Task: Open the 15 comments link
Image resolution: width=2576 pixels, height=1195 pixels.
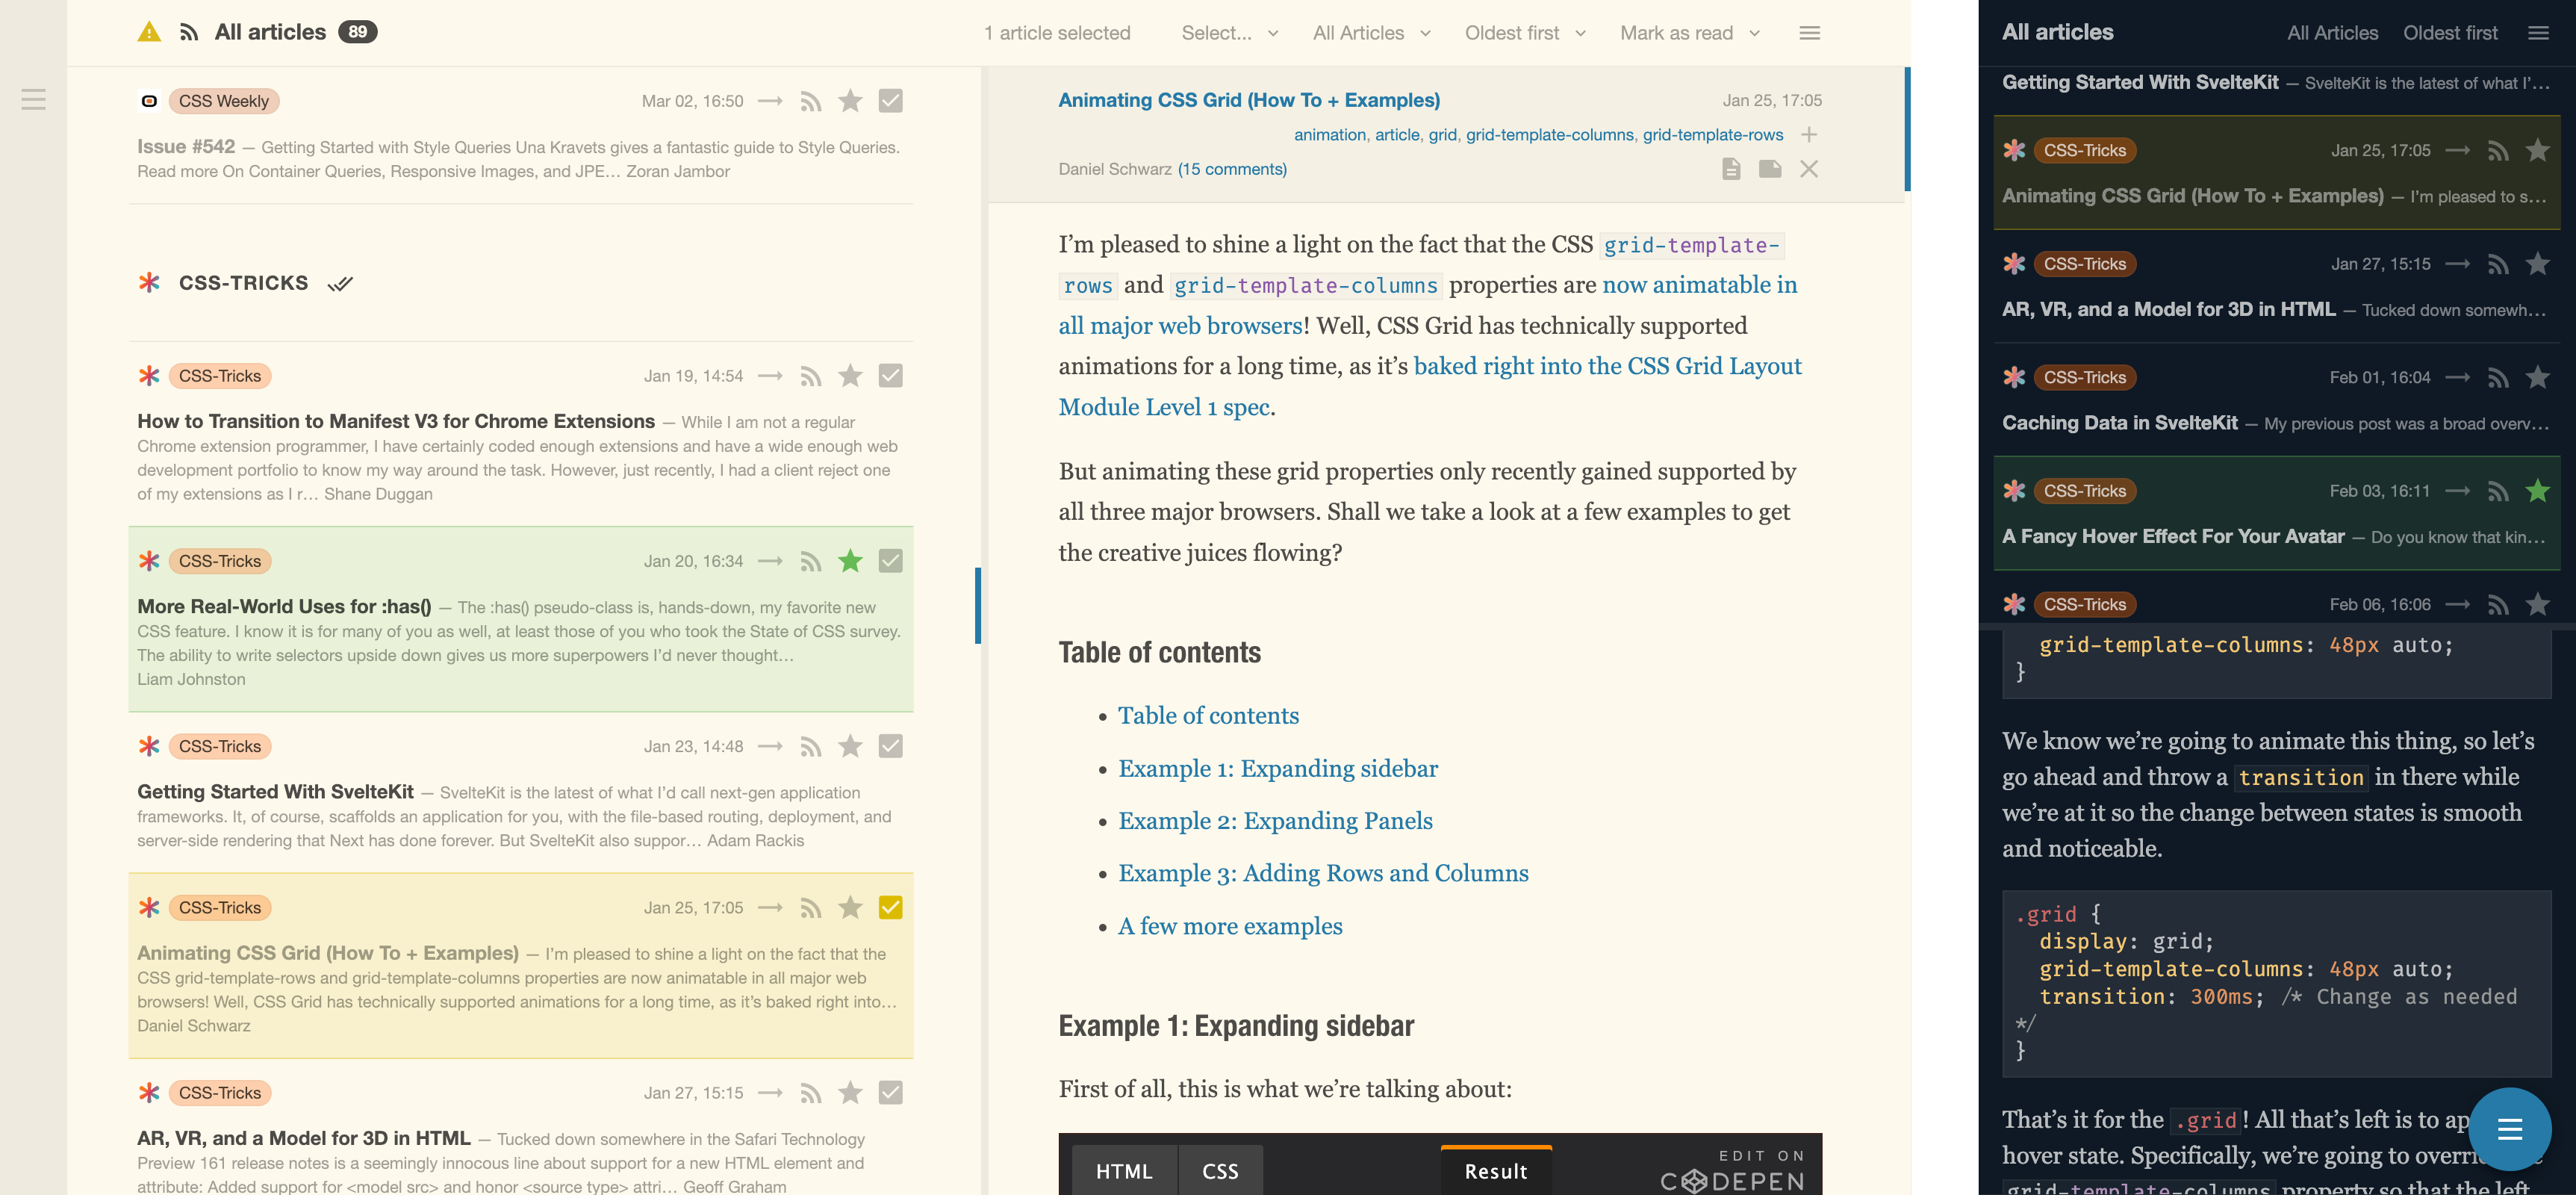Action: 1232,169
